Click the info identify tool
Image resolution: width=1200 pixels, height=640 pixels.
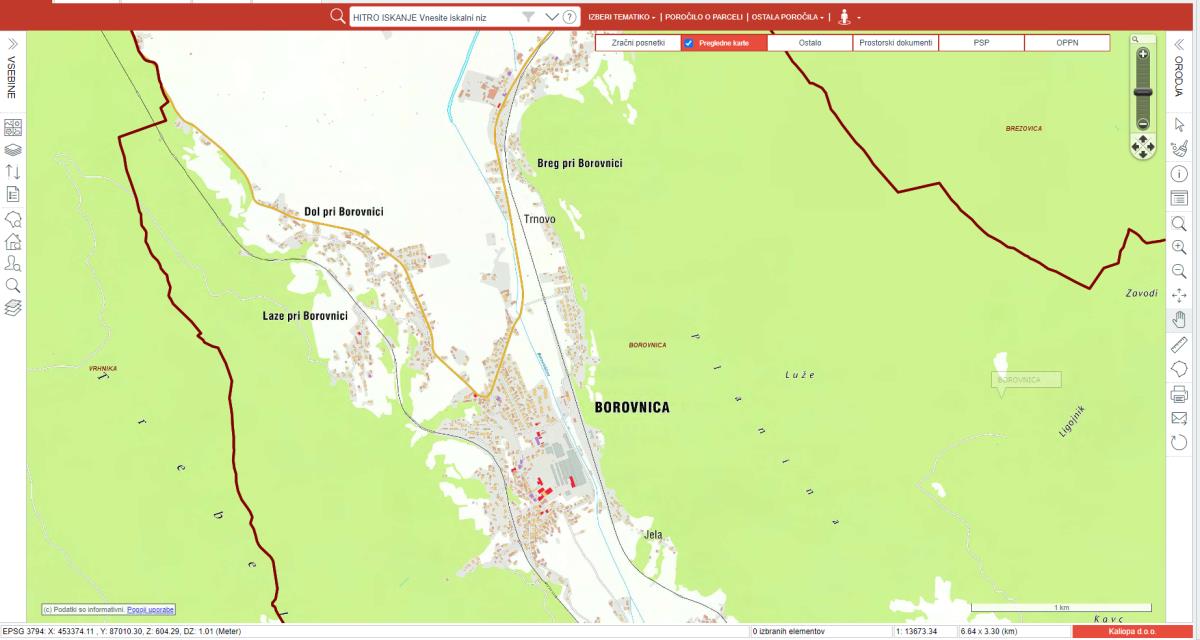tap(1179, 173)
